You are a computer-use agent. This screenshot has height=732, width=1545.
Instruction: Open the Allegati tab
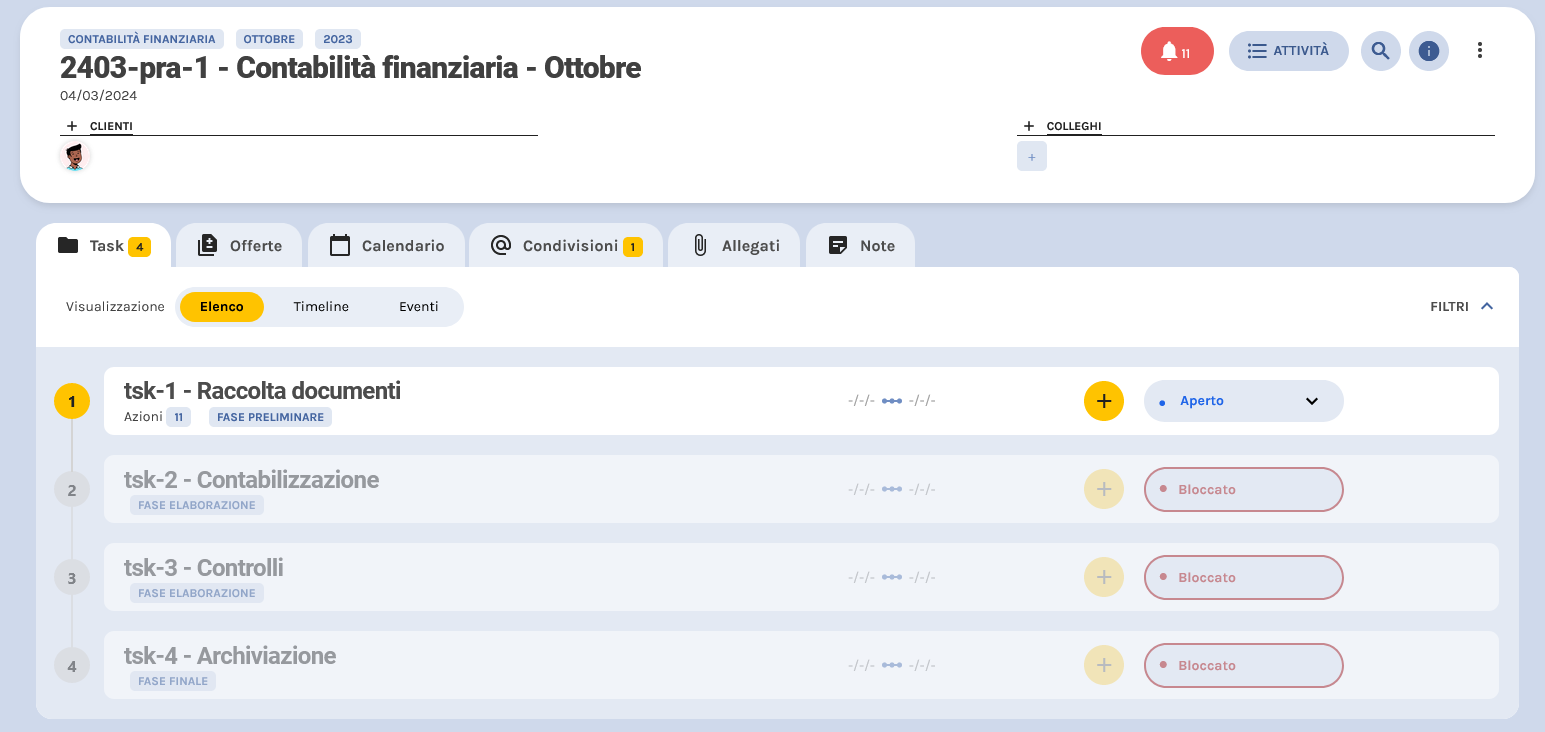733,244
